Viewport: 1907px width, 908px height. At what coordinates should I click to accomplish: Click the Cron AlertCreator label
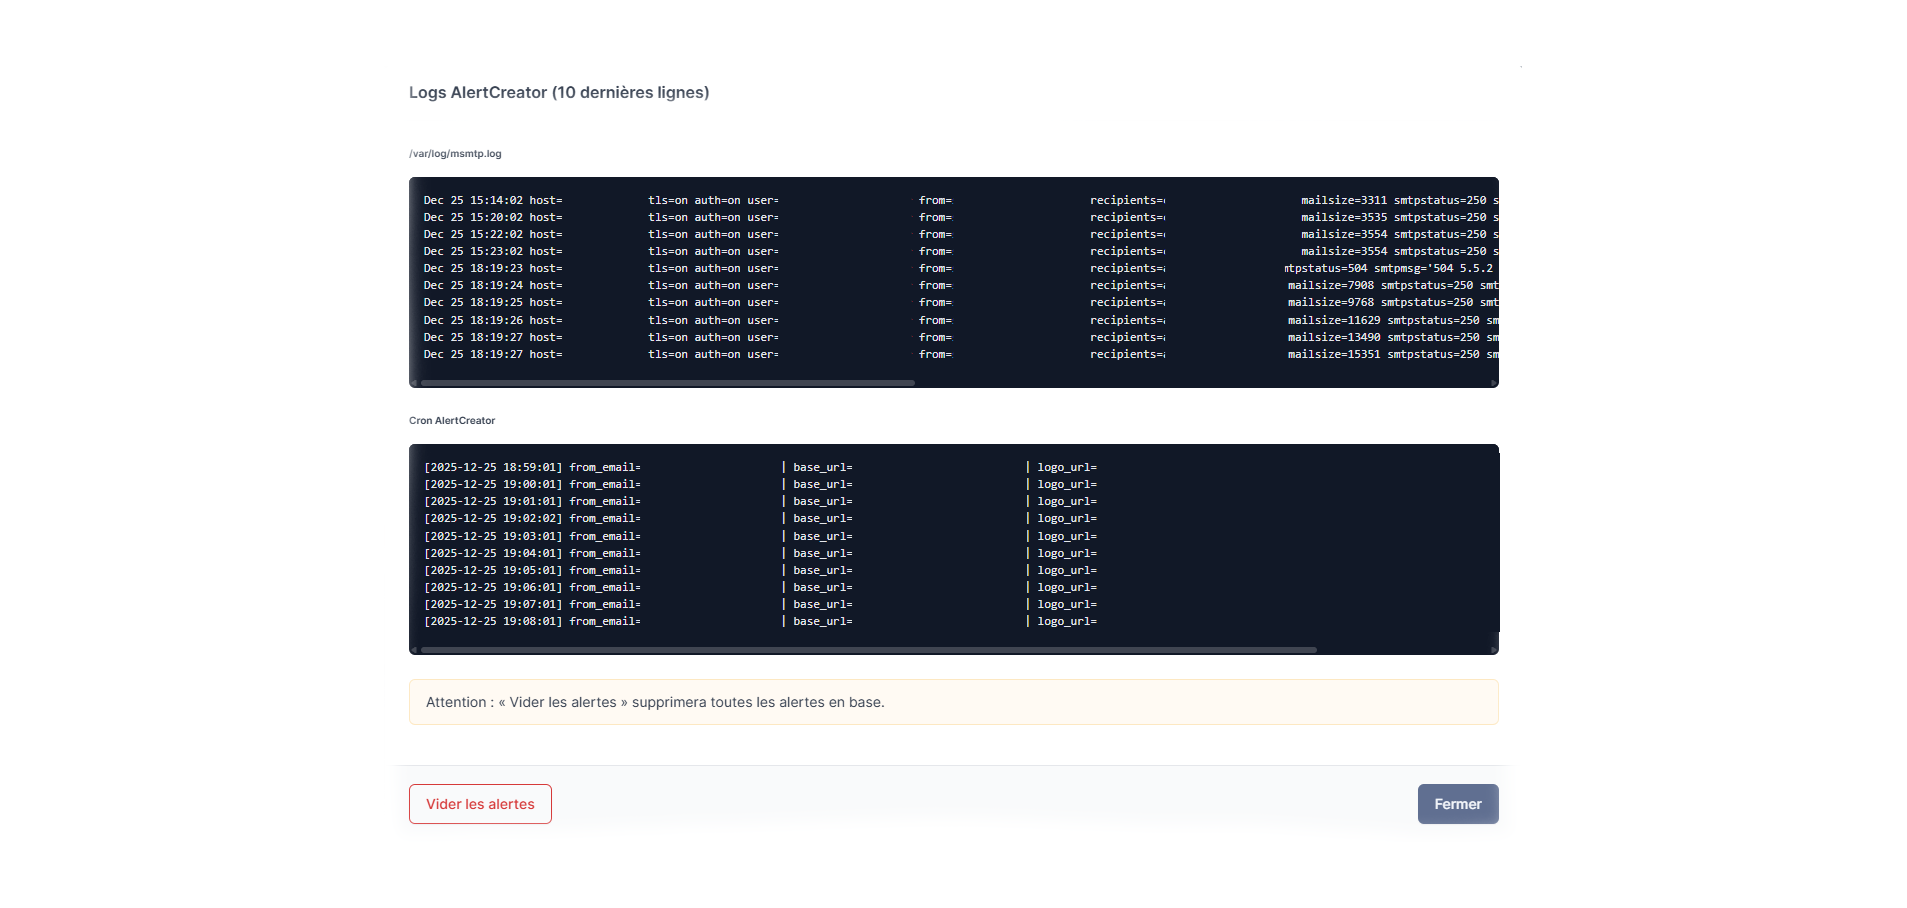451,420
